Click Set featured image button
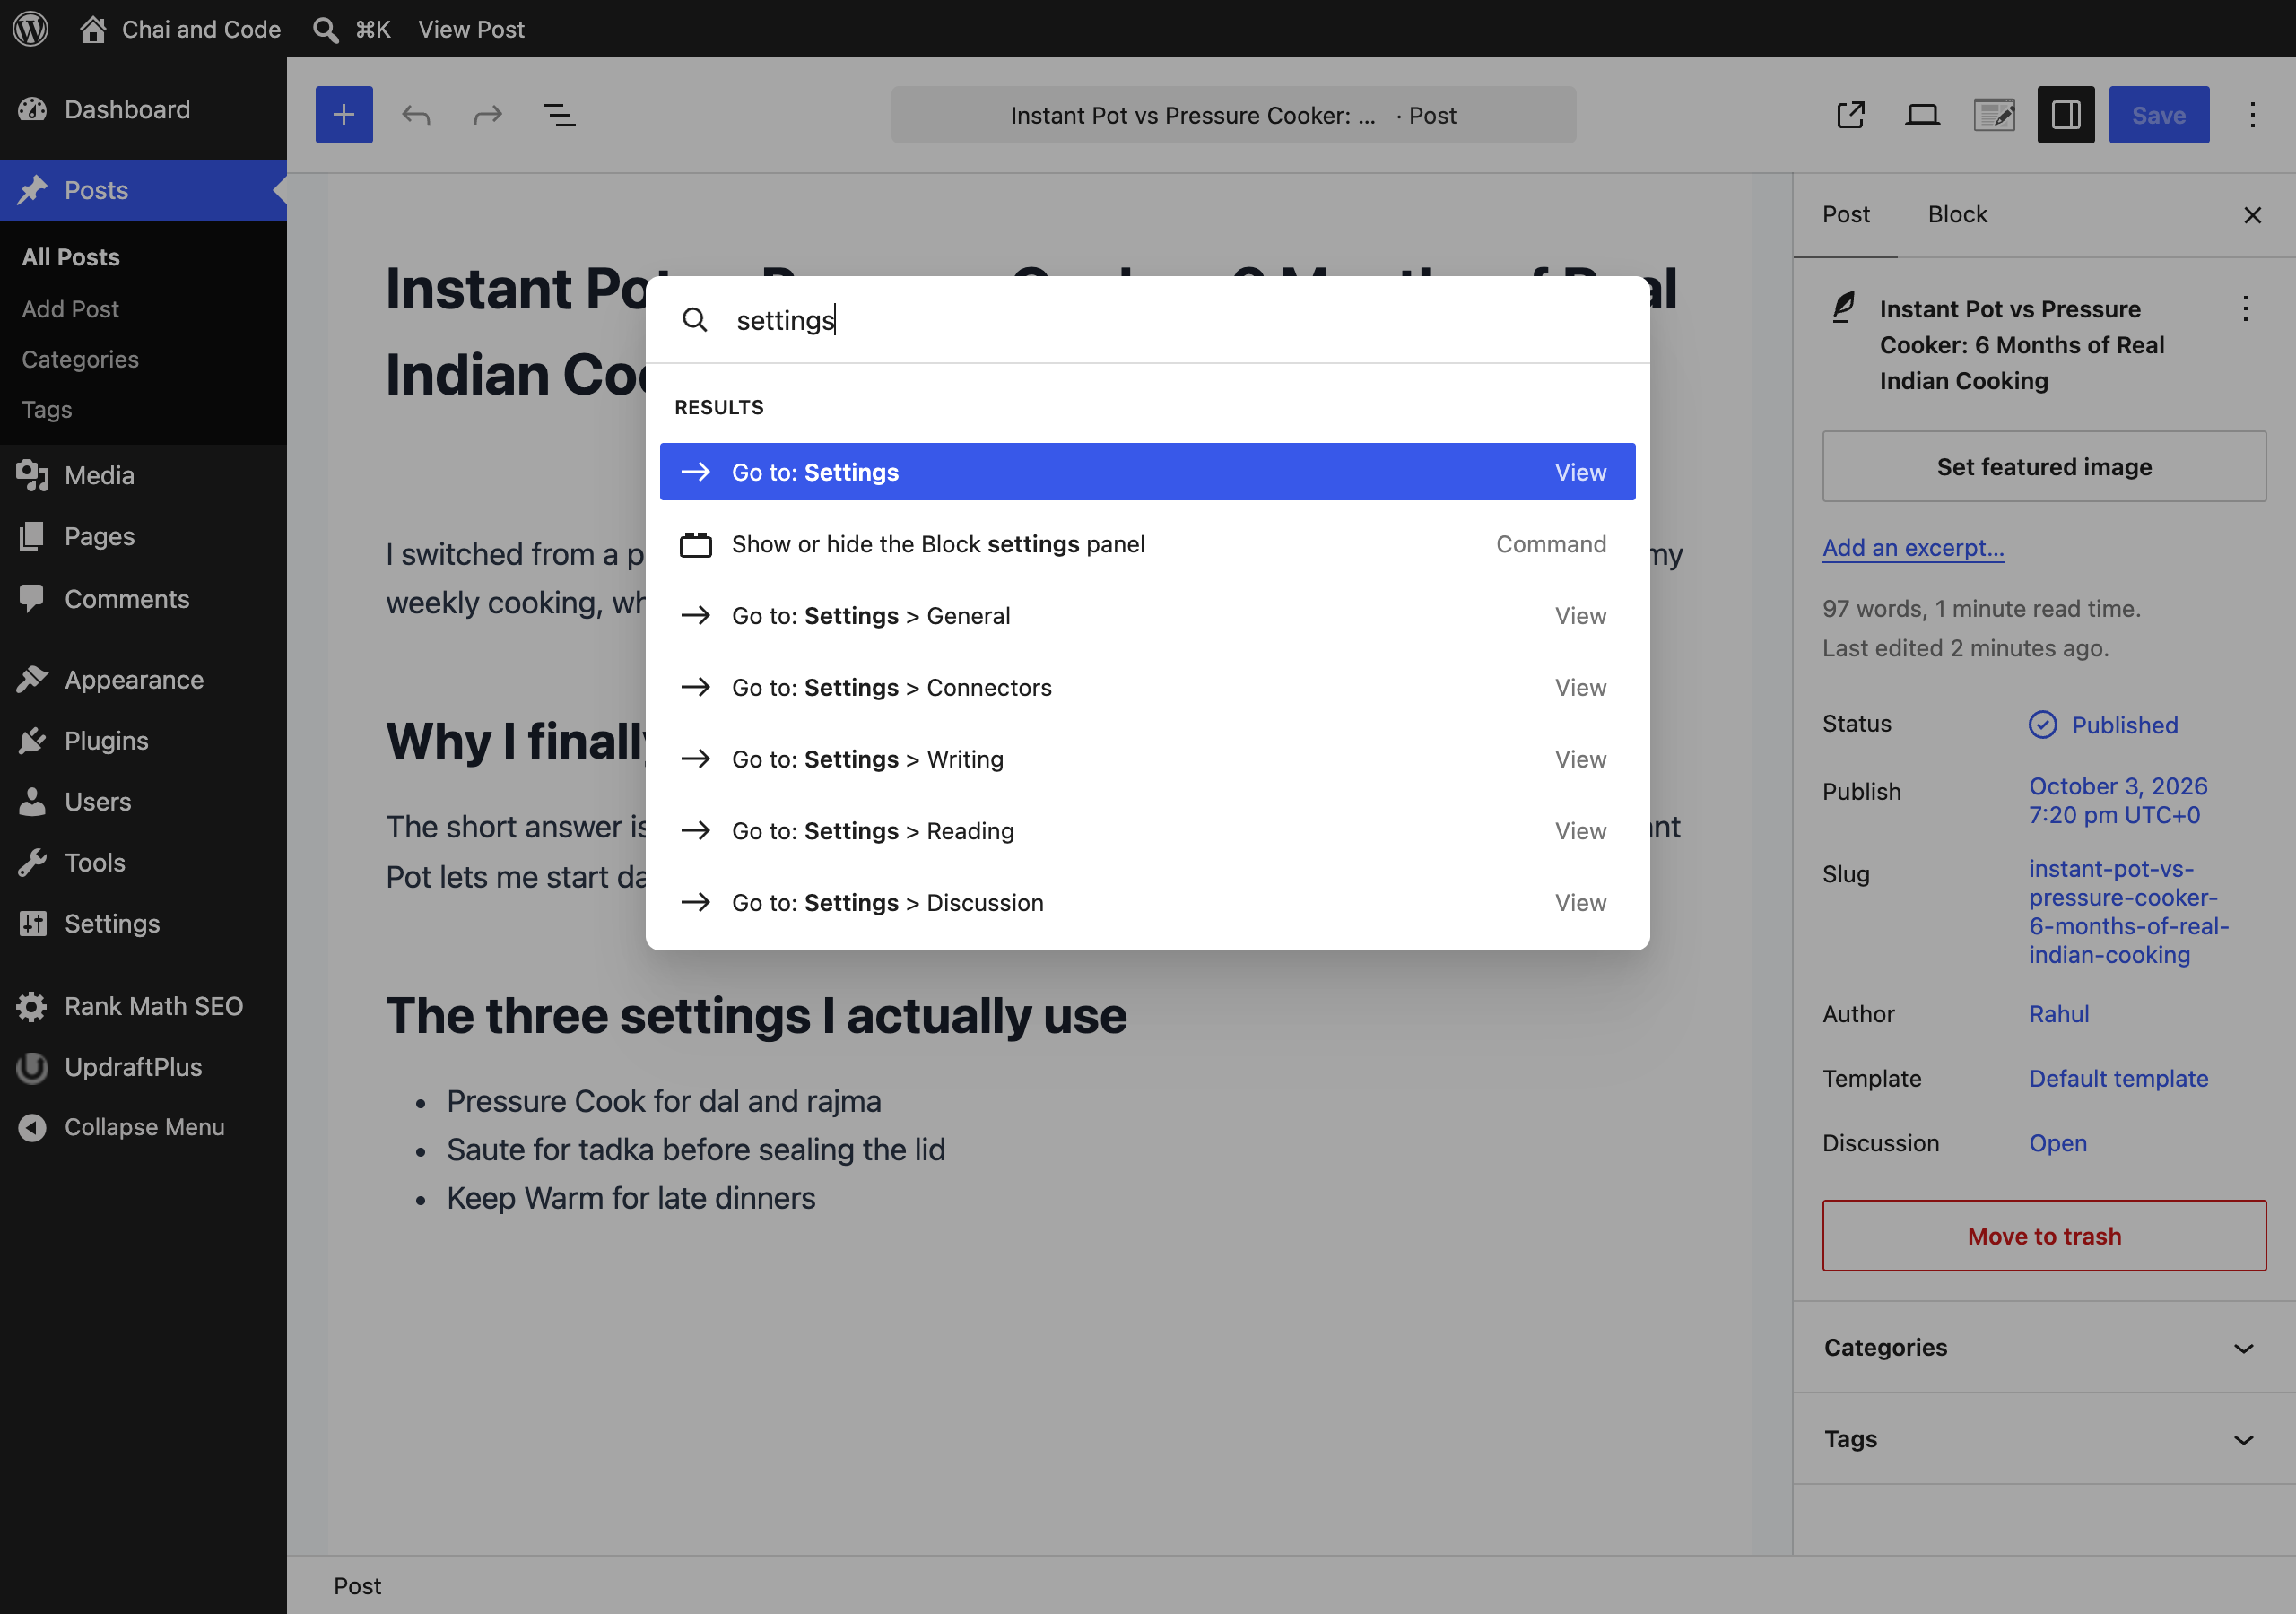Viewport: 2296px width, 1614px height. (x=2044, y=467)
